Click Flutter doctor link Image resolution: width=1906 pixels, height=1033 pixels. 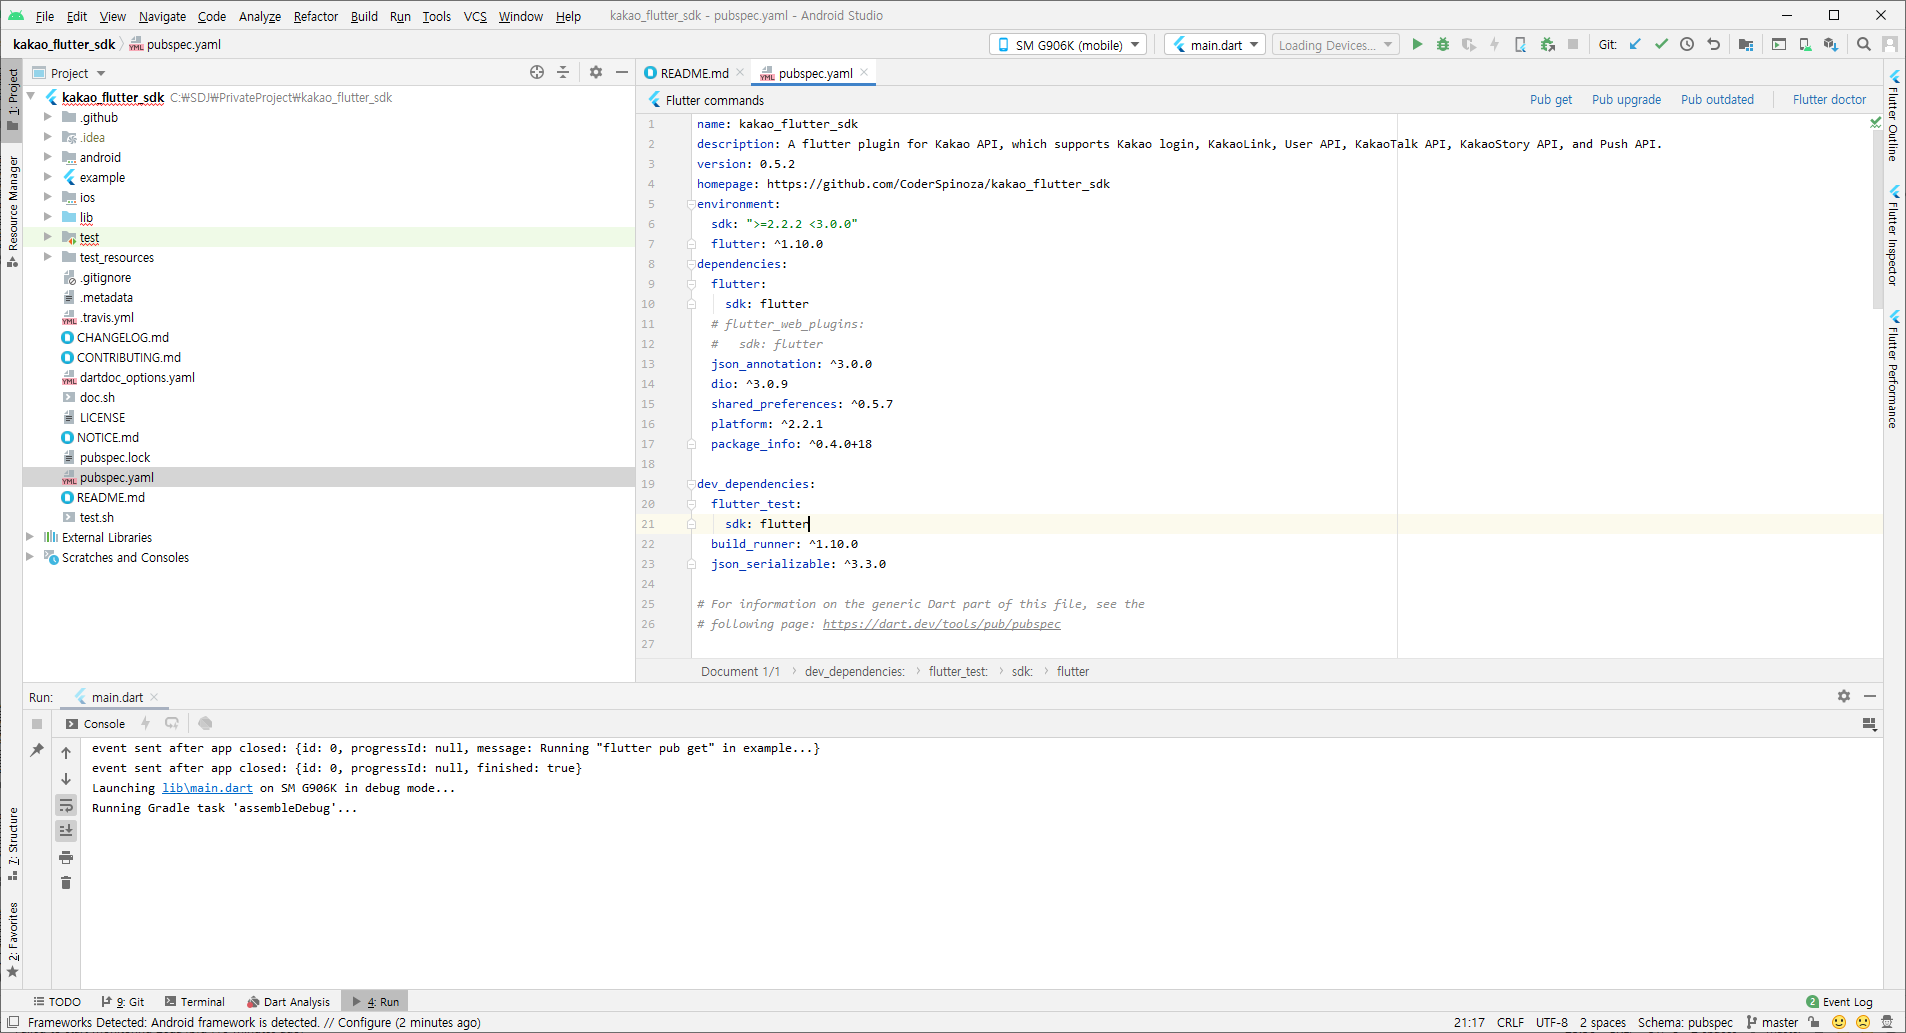tap(1829, 100)
